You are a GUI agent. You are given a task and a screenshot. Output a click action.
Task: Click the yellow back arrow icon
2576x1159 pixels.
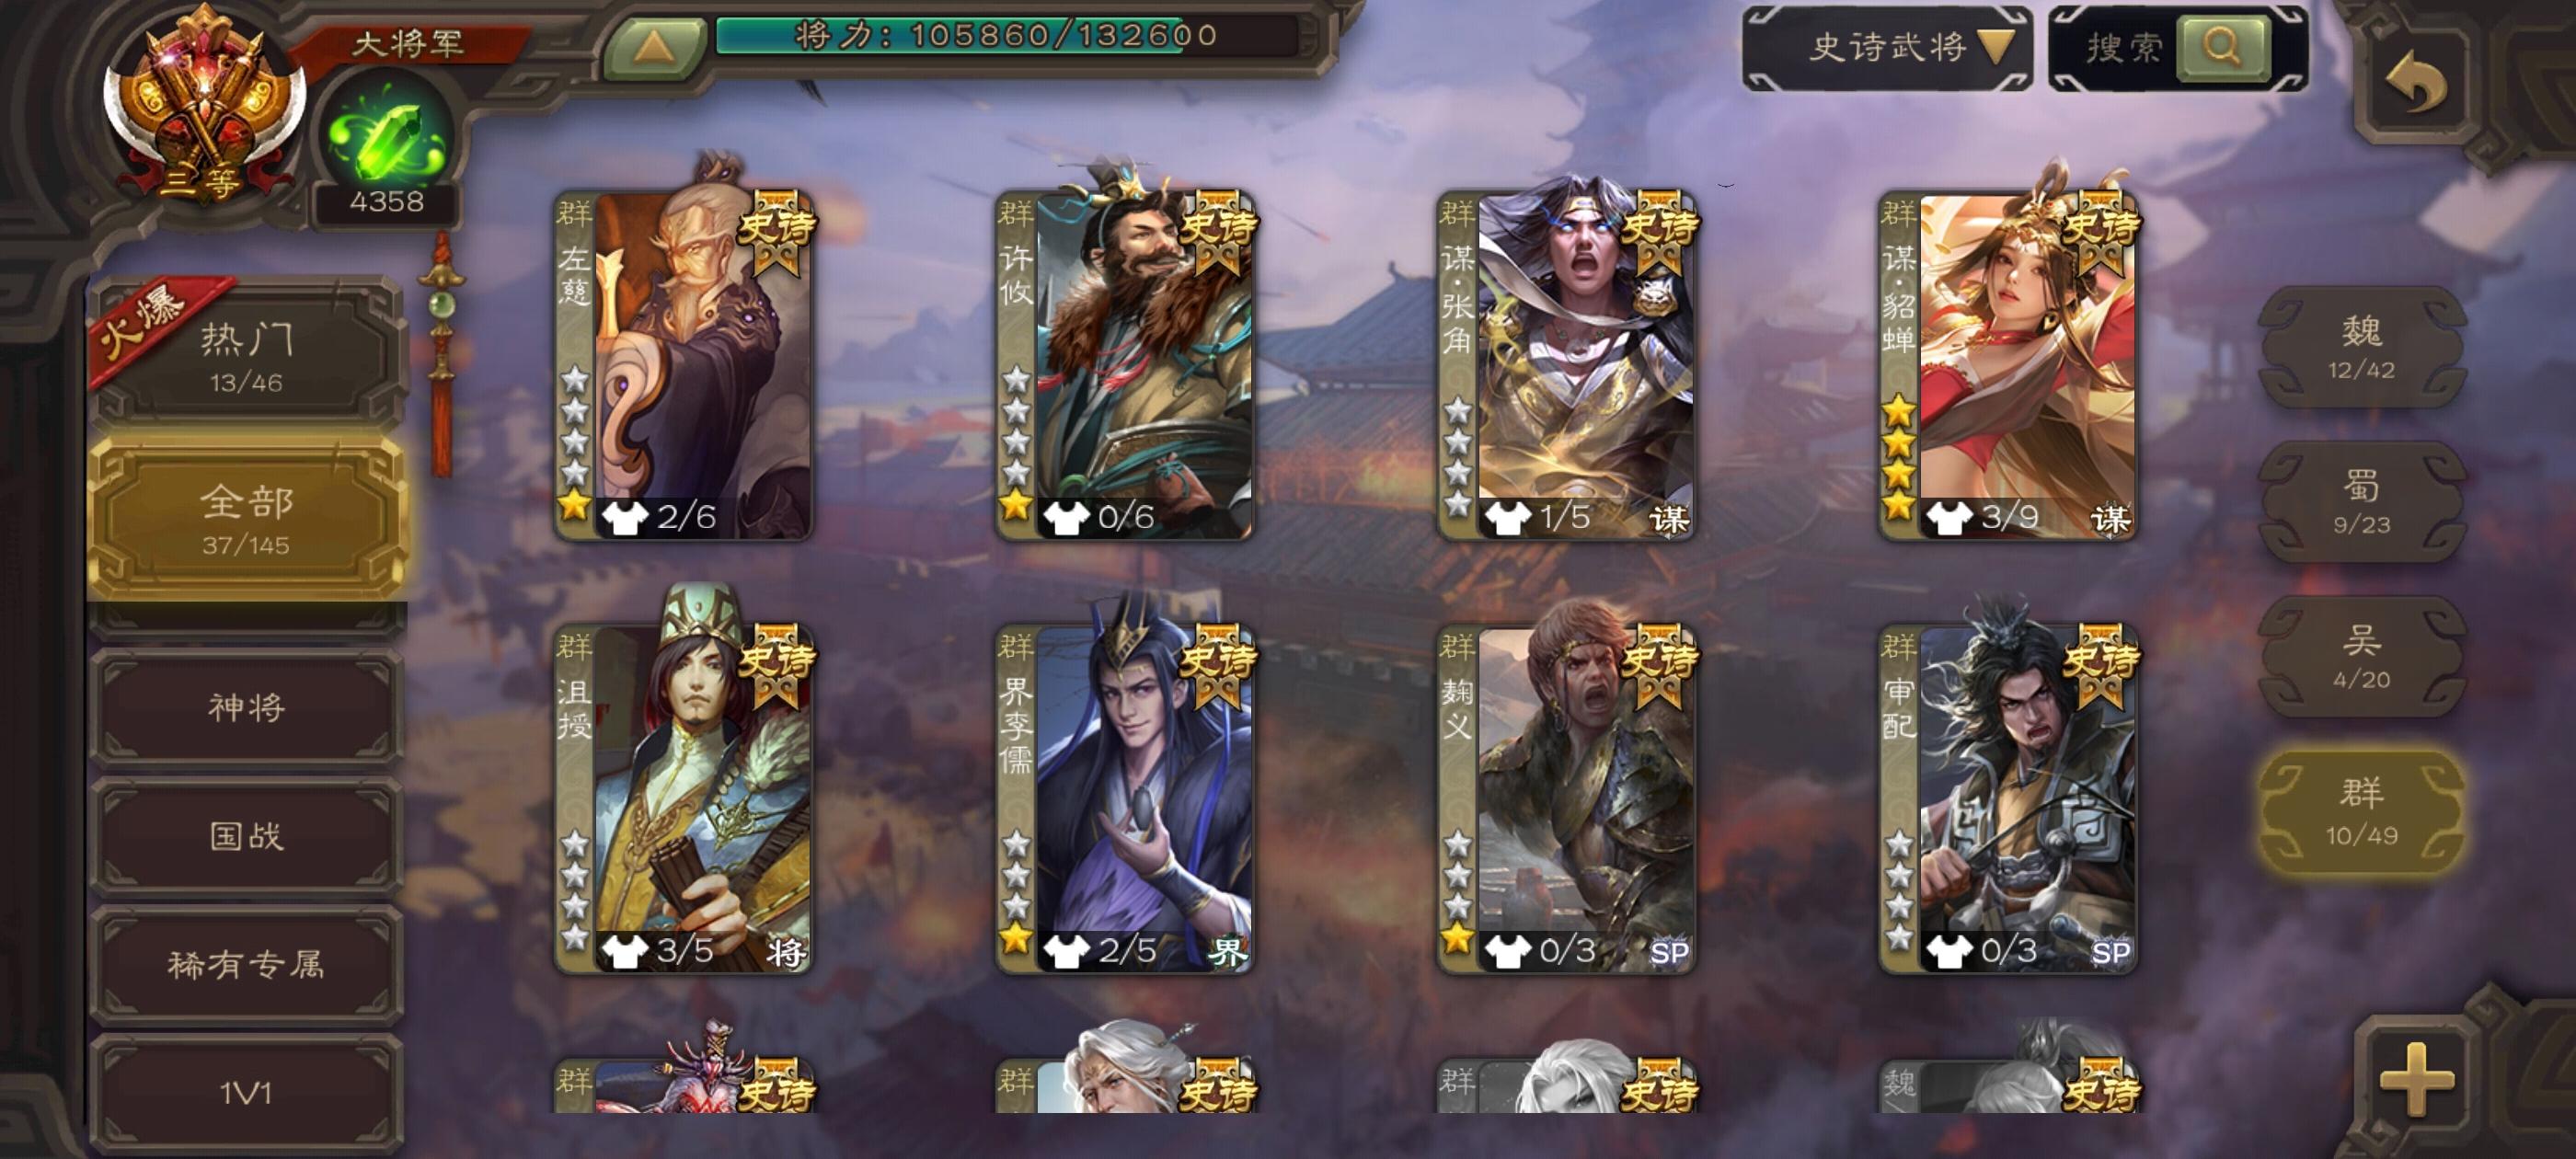pyautogui.click(x=2416, y=82)
